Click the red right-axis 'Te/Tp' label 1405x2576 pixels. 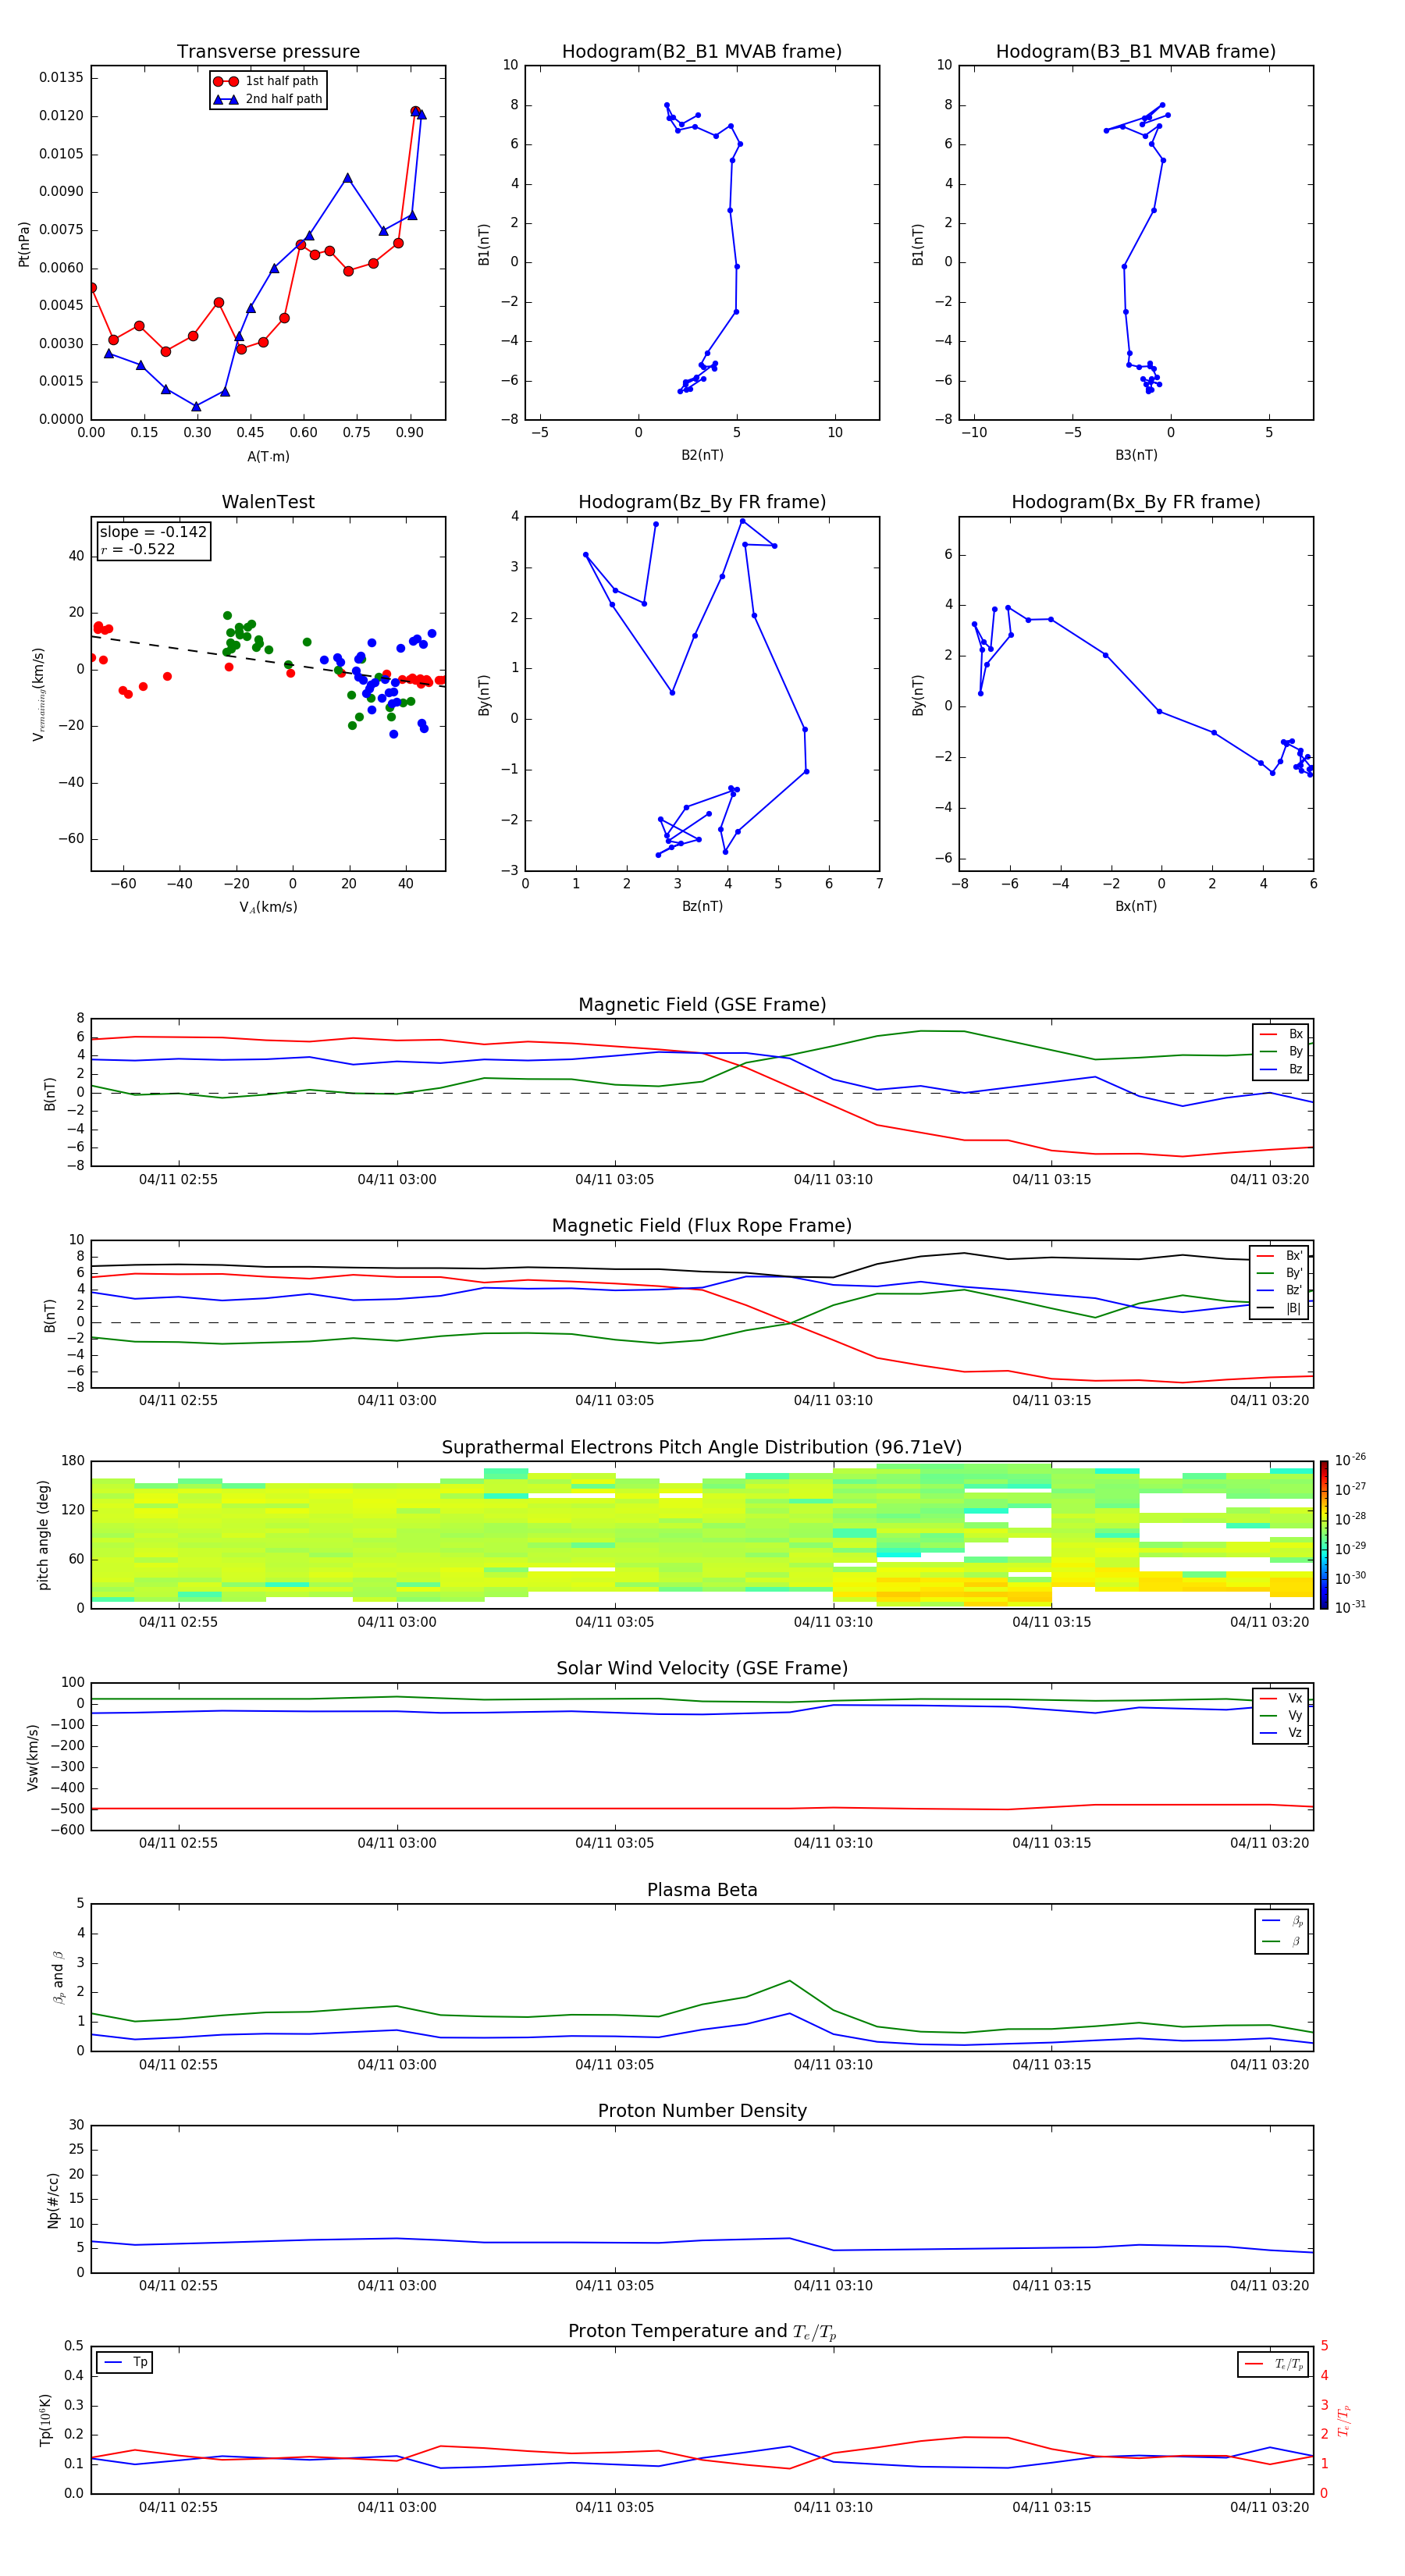click(x=1344, y=2420)
